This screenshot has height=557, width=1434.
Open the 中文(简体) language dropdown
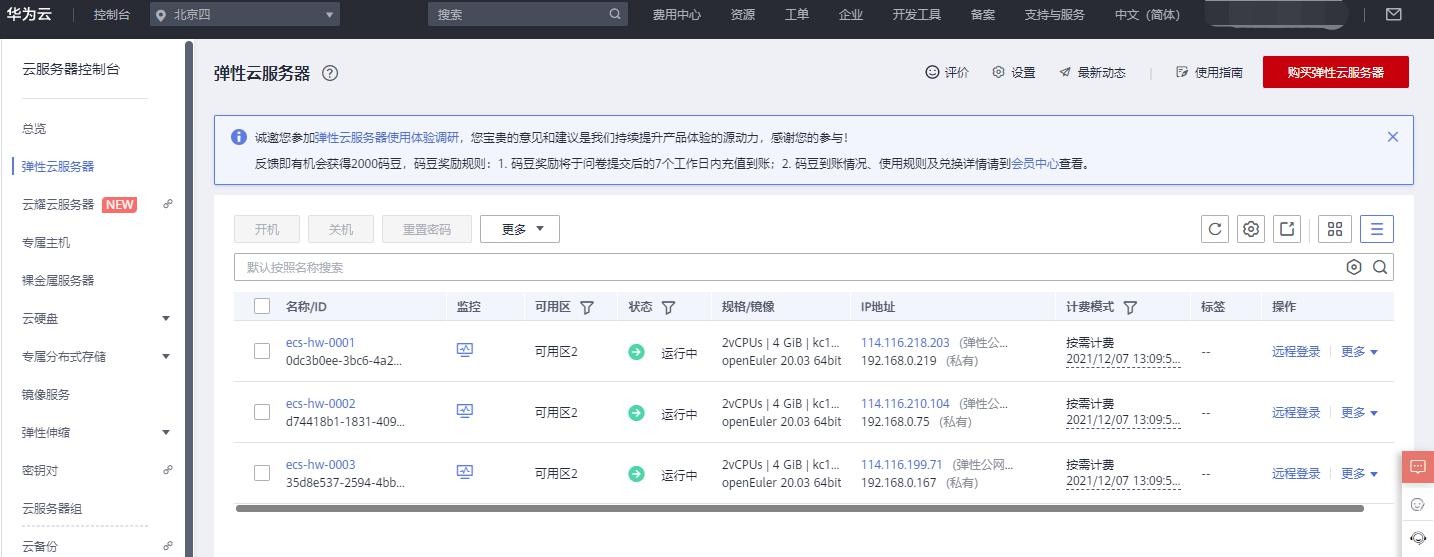click(1147, 15)
